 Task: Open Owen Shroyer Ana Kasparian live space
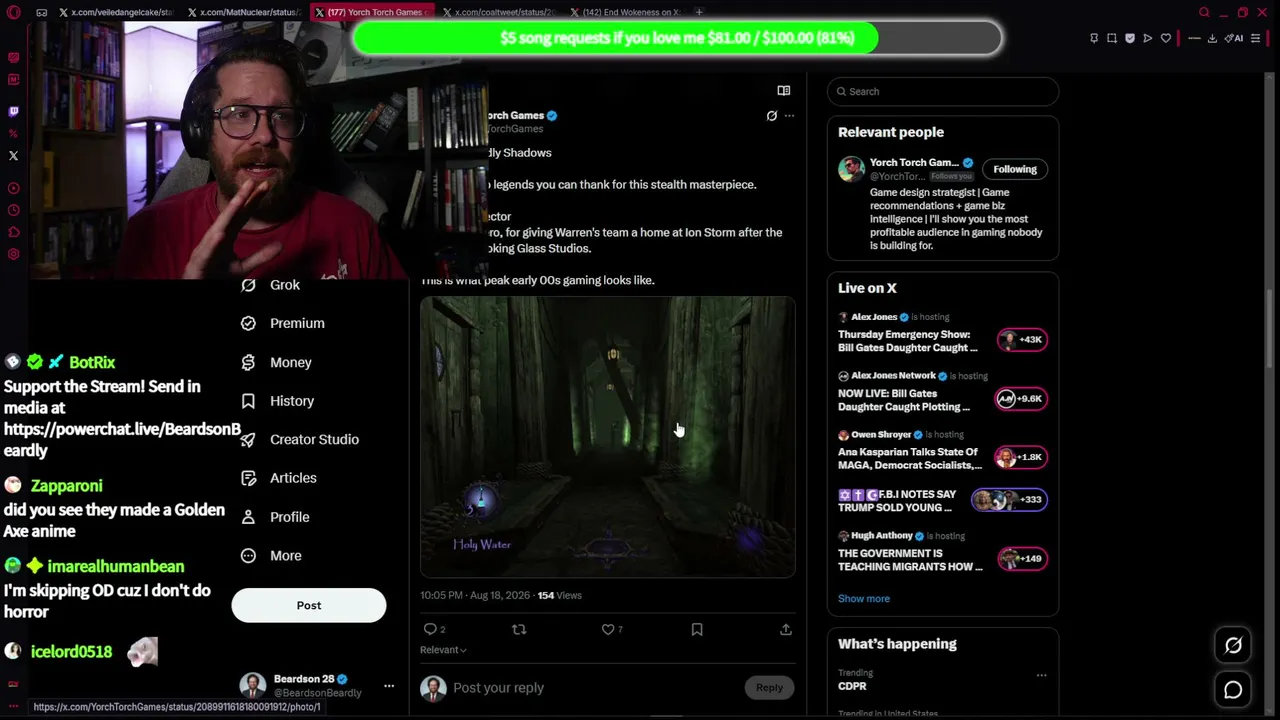(x=942, y=450)
